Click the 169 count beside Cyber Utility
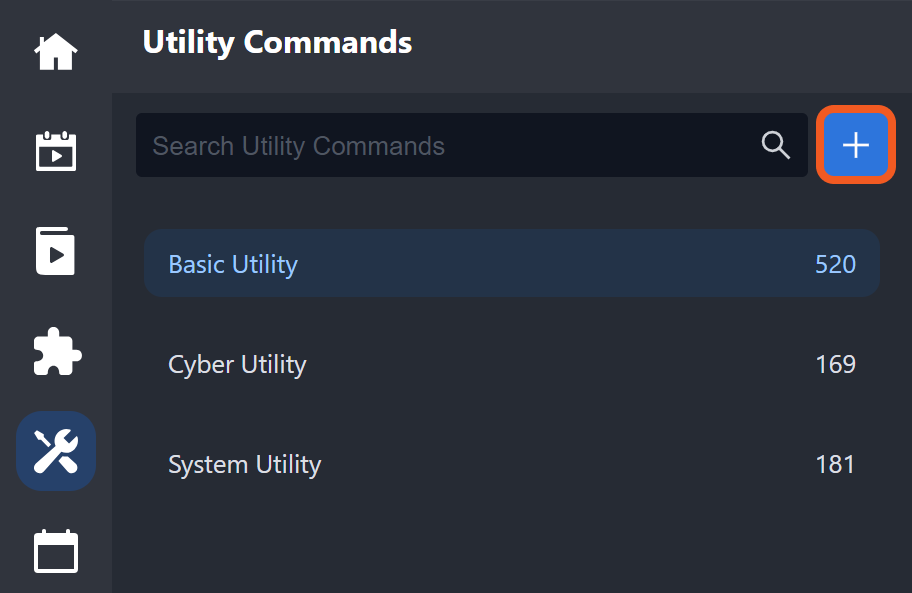This screenshot has height=593, width=912. click(835, 364)
